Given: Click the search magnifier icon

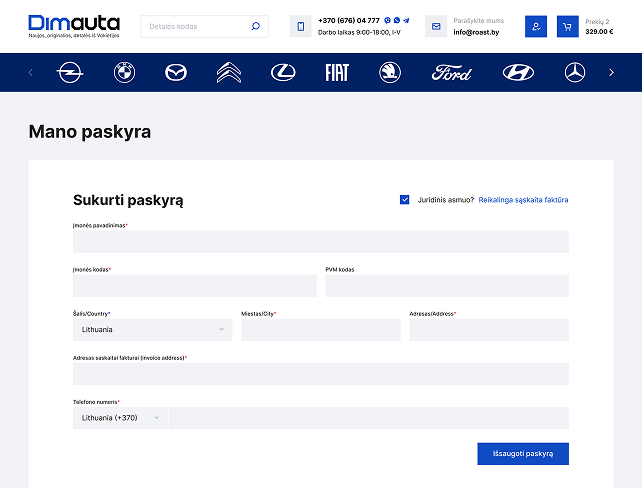Looking at the screenshot, I should tap(255, 27).
